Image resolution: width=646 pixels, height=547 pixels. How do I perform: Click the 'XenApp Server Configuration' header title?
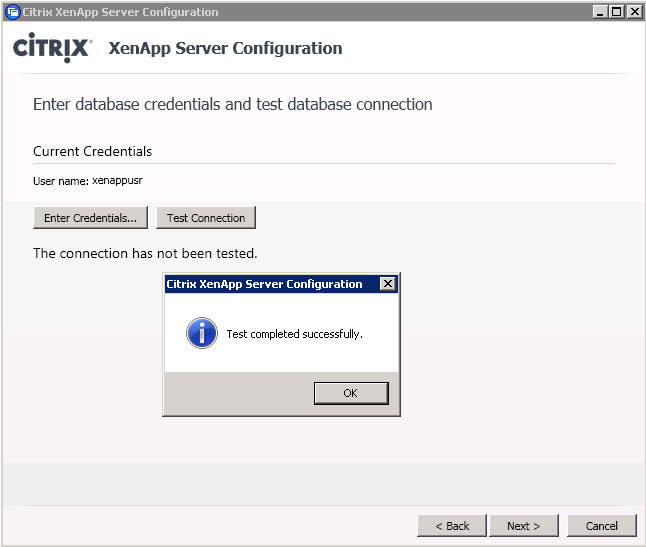[225, 48]
